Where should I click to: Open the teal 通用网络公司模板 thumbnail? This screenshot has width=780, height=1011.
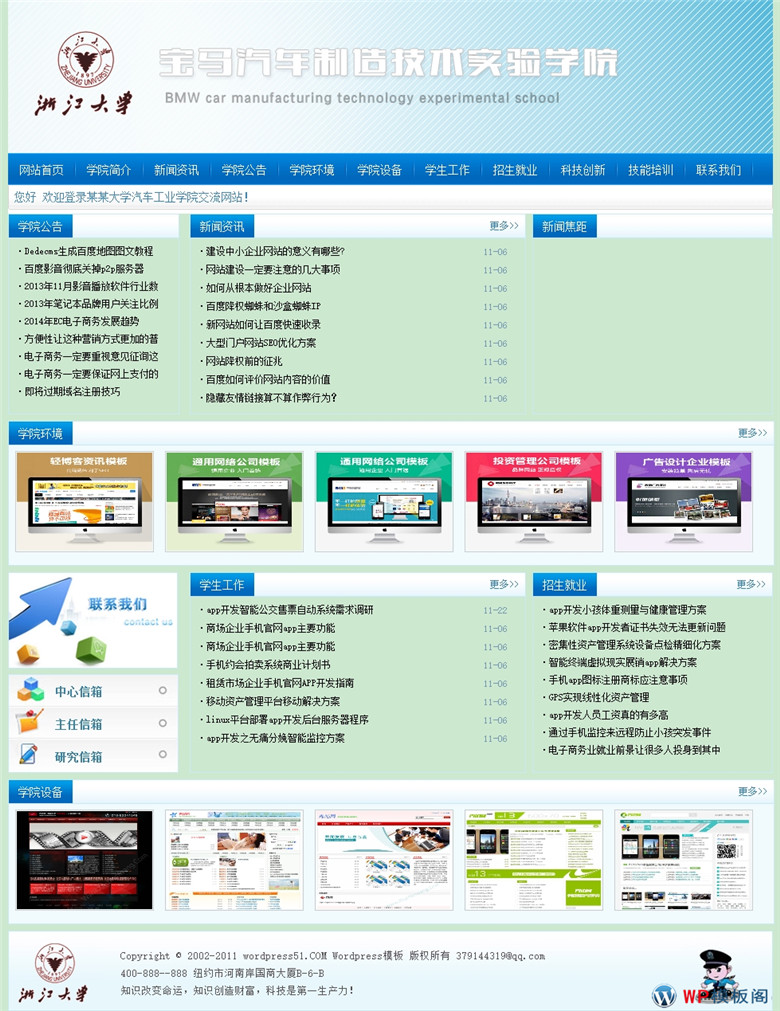pos(384,502)
